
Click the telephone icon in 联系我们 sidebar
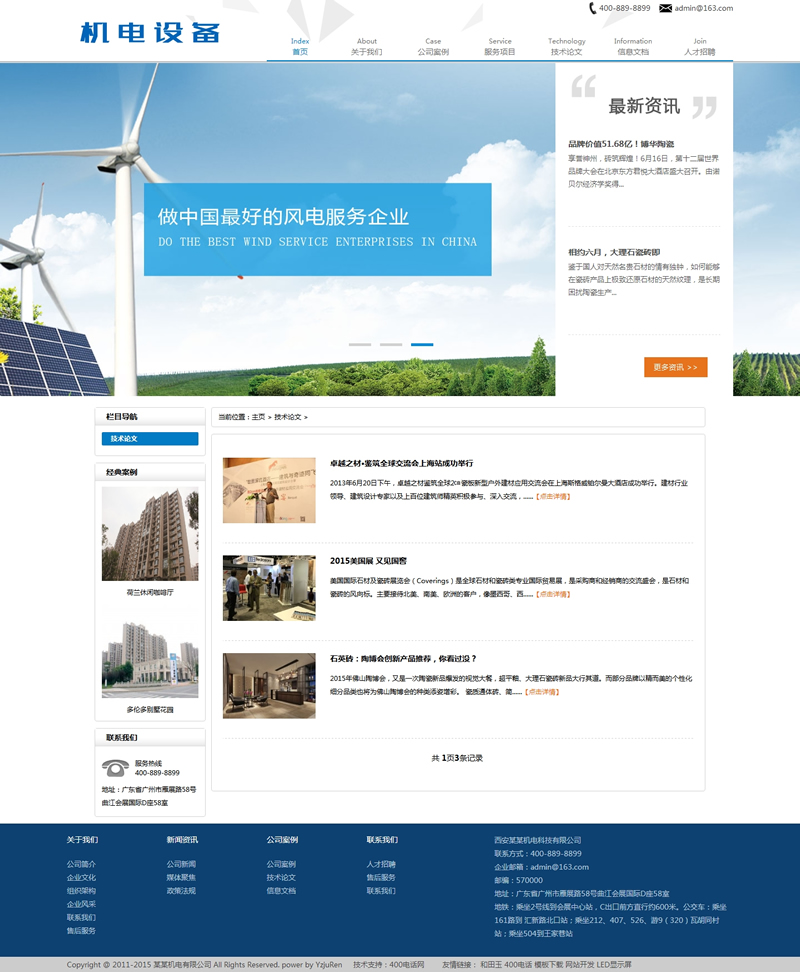click(x=115, y=768)
